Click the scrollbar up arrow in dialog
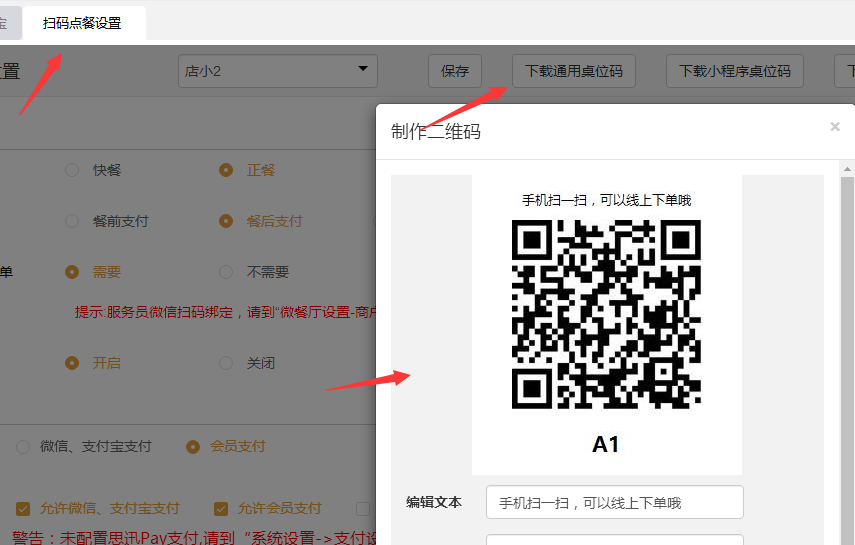Viewport: 855px width, 545px height. 847,169
